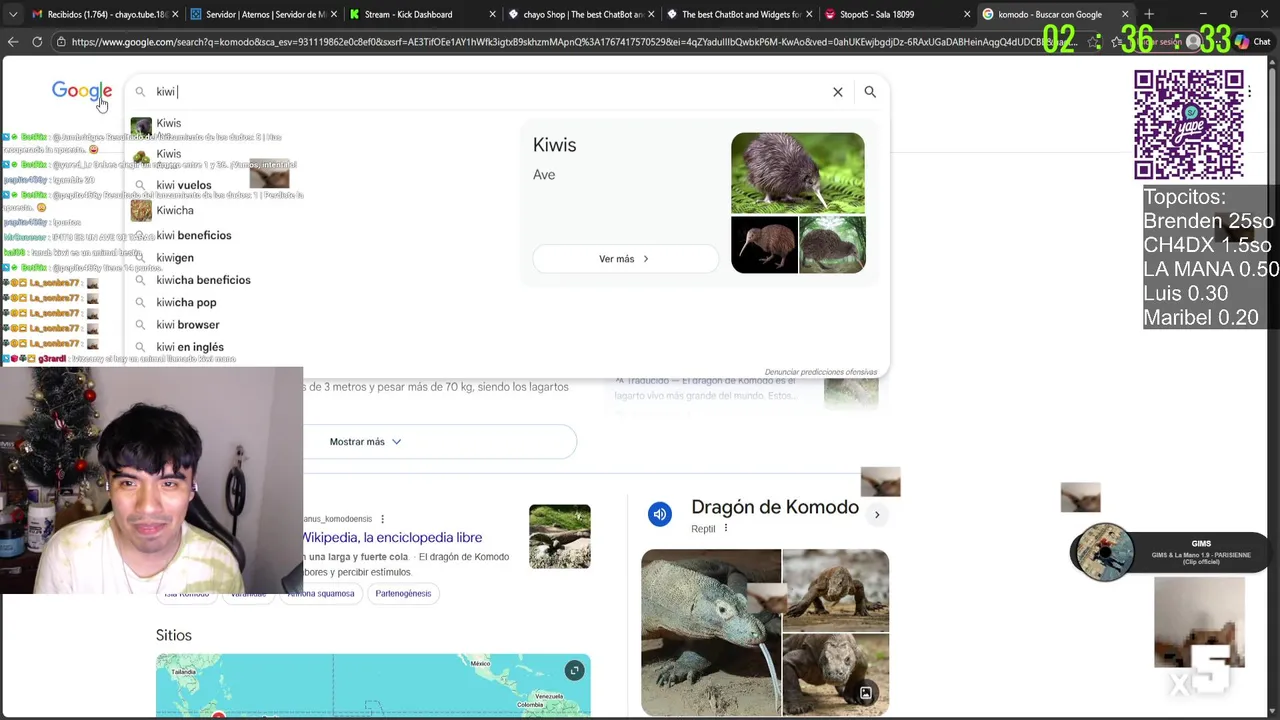Click the Kiwis panel title

pyautogui.click(x=555, y=145)
